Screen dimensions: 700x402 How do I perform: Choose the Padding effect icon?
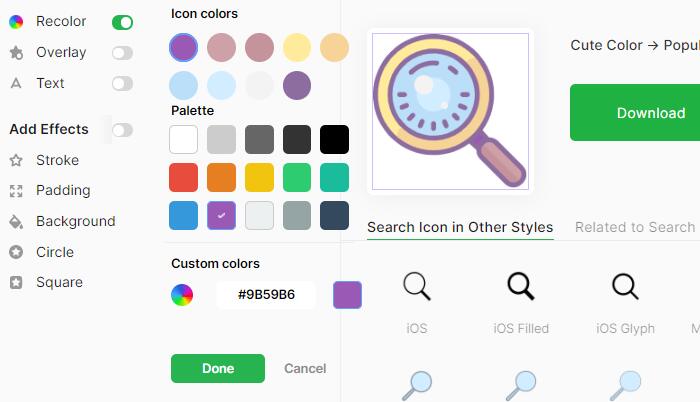point(16,191)
